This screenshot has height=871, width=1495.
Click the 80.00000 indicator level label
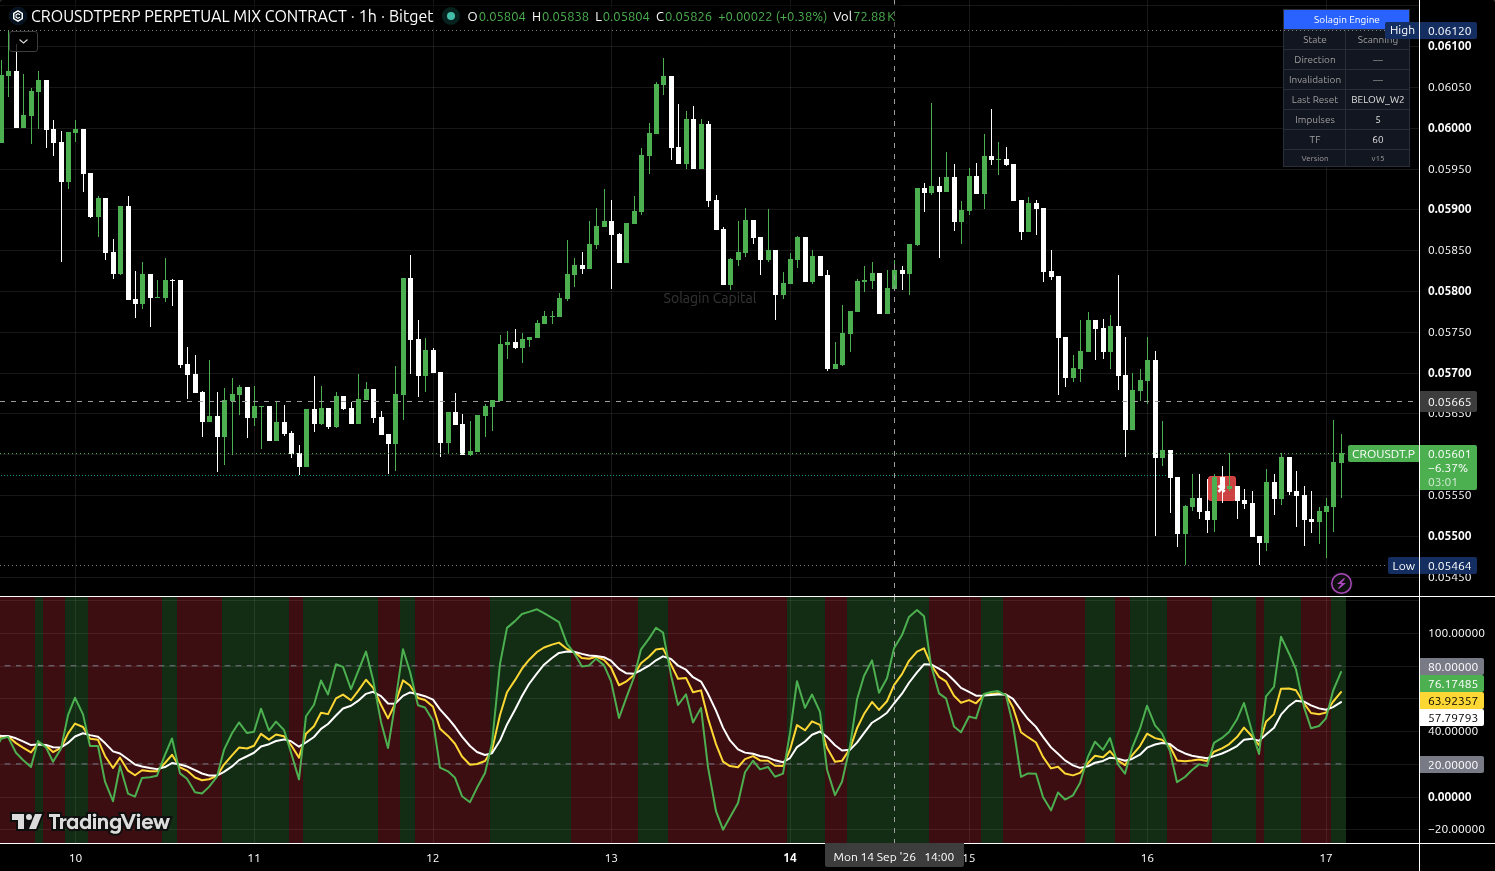coord(1452,667)
